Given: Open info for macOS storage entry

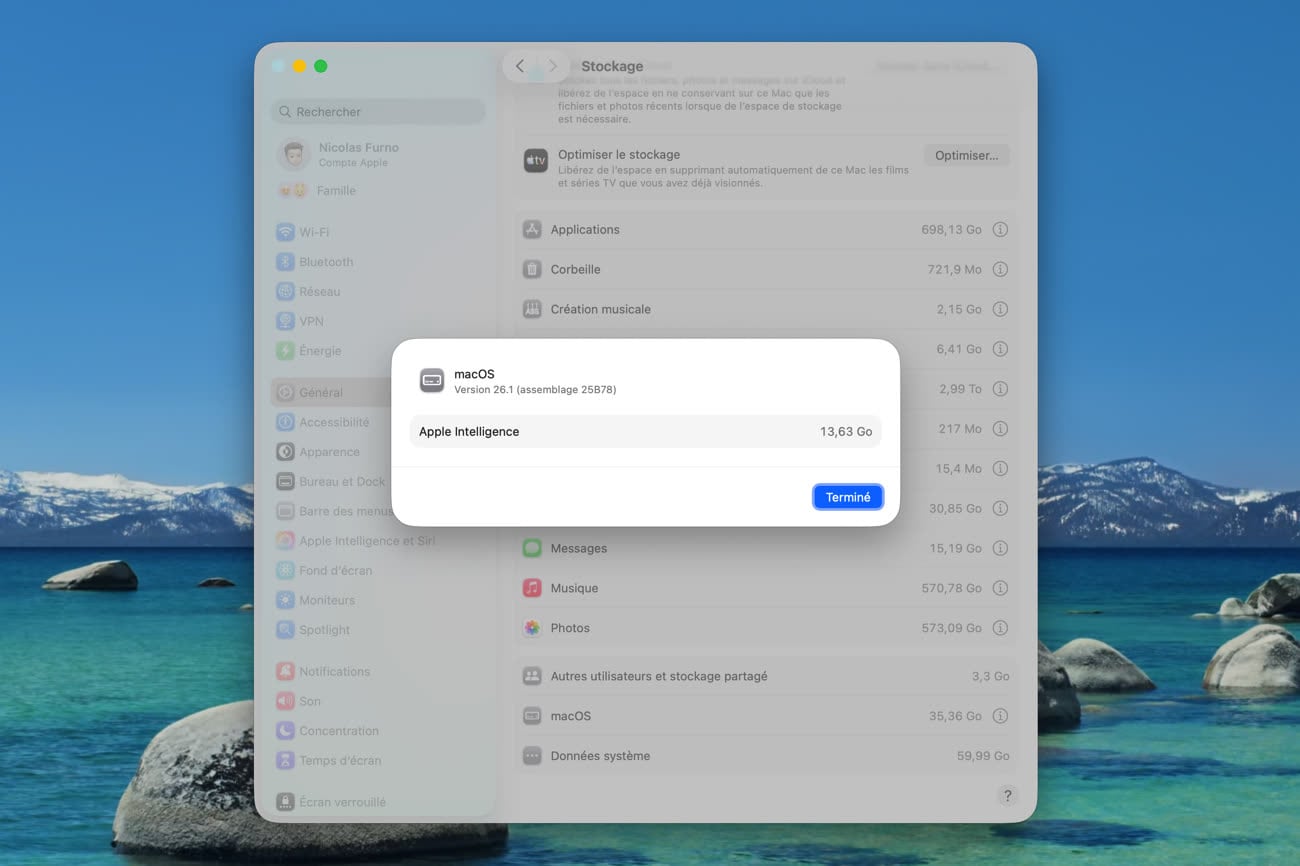Looking at the screenshot, I should [1000, 717].
